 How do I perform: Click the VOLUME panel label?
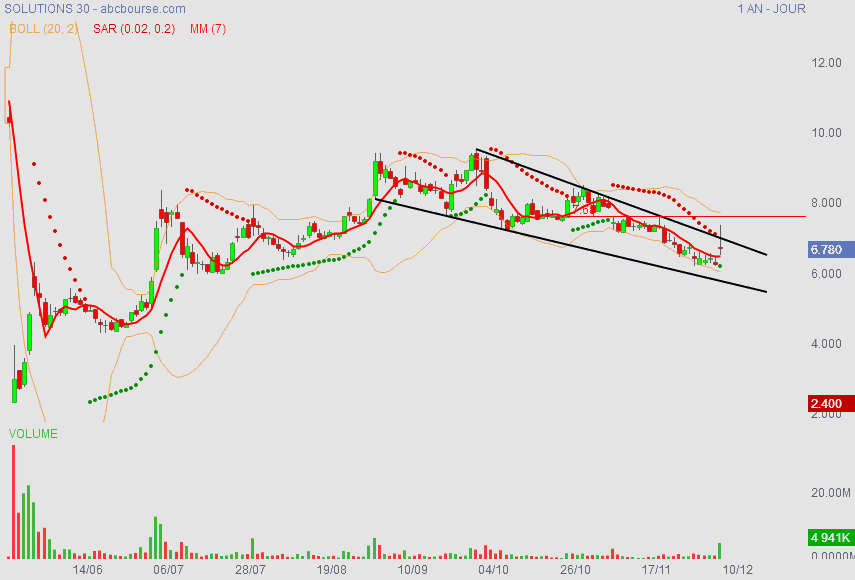tap(33, 433)
